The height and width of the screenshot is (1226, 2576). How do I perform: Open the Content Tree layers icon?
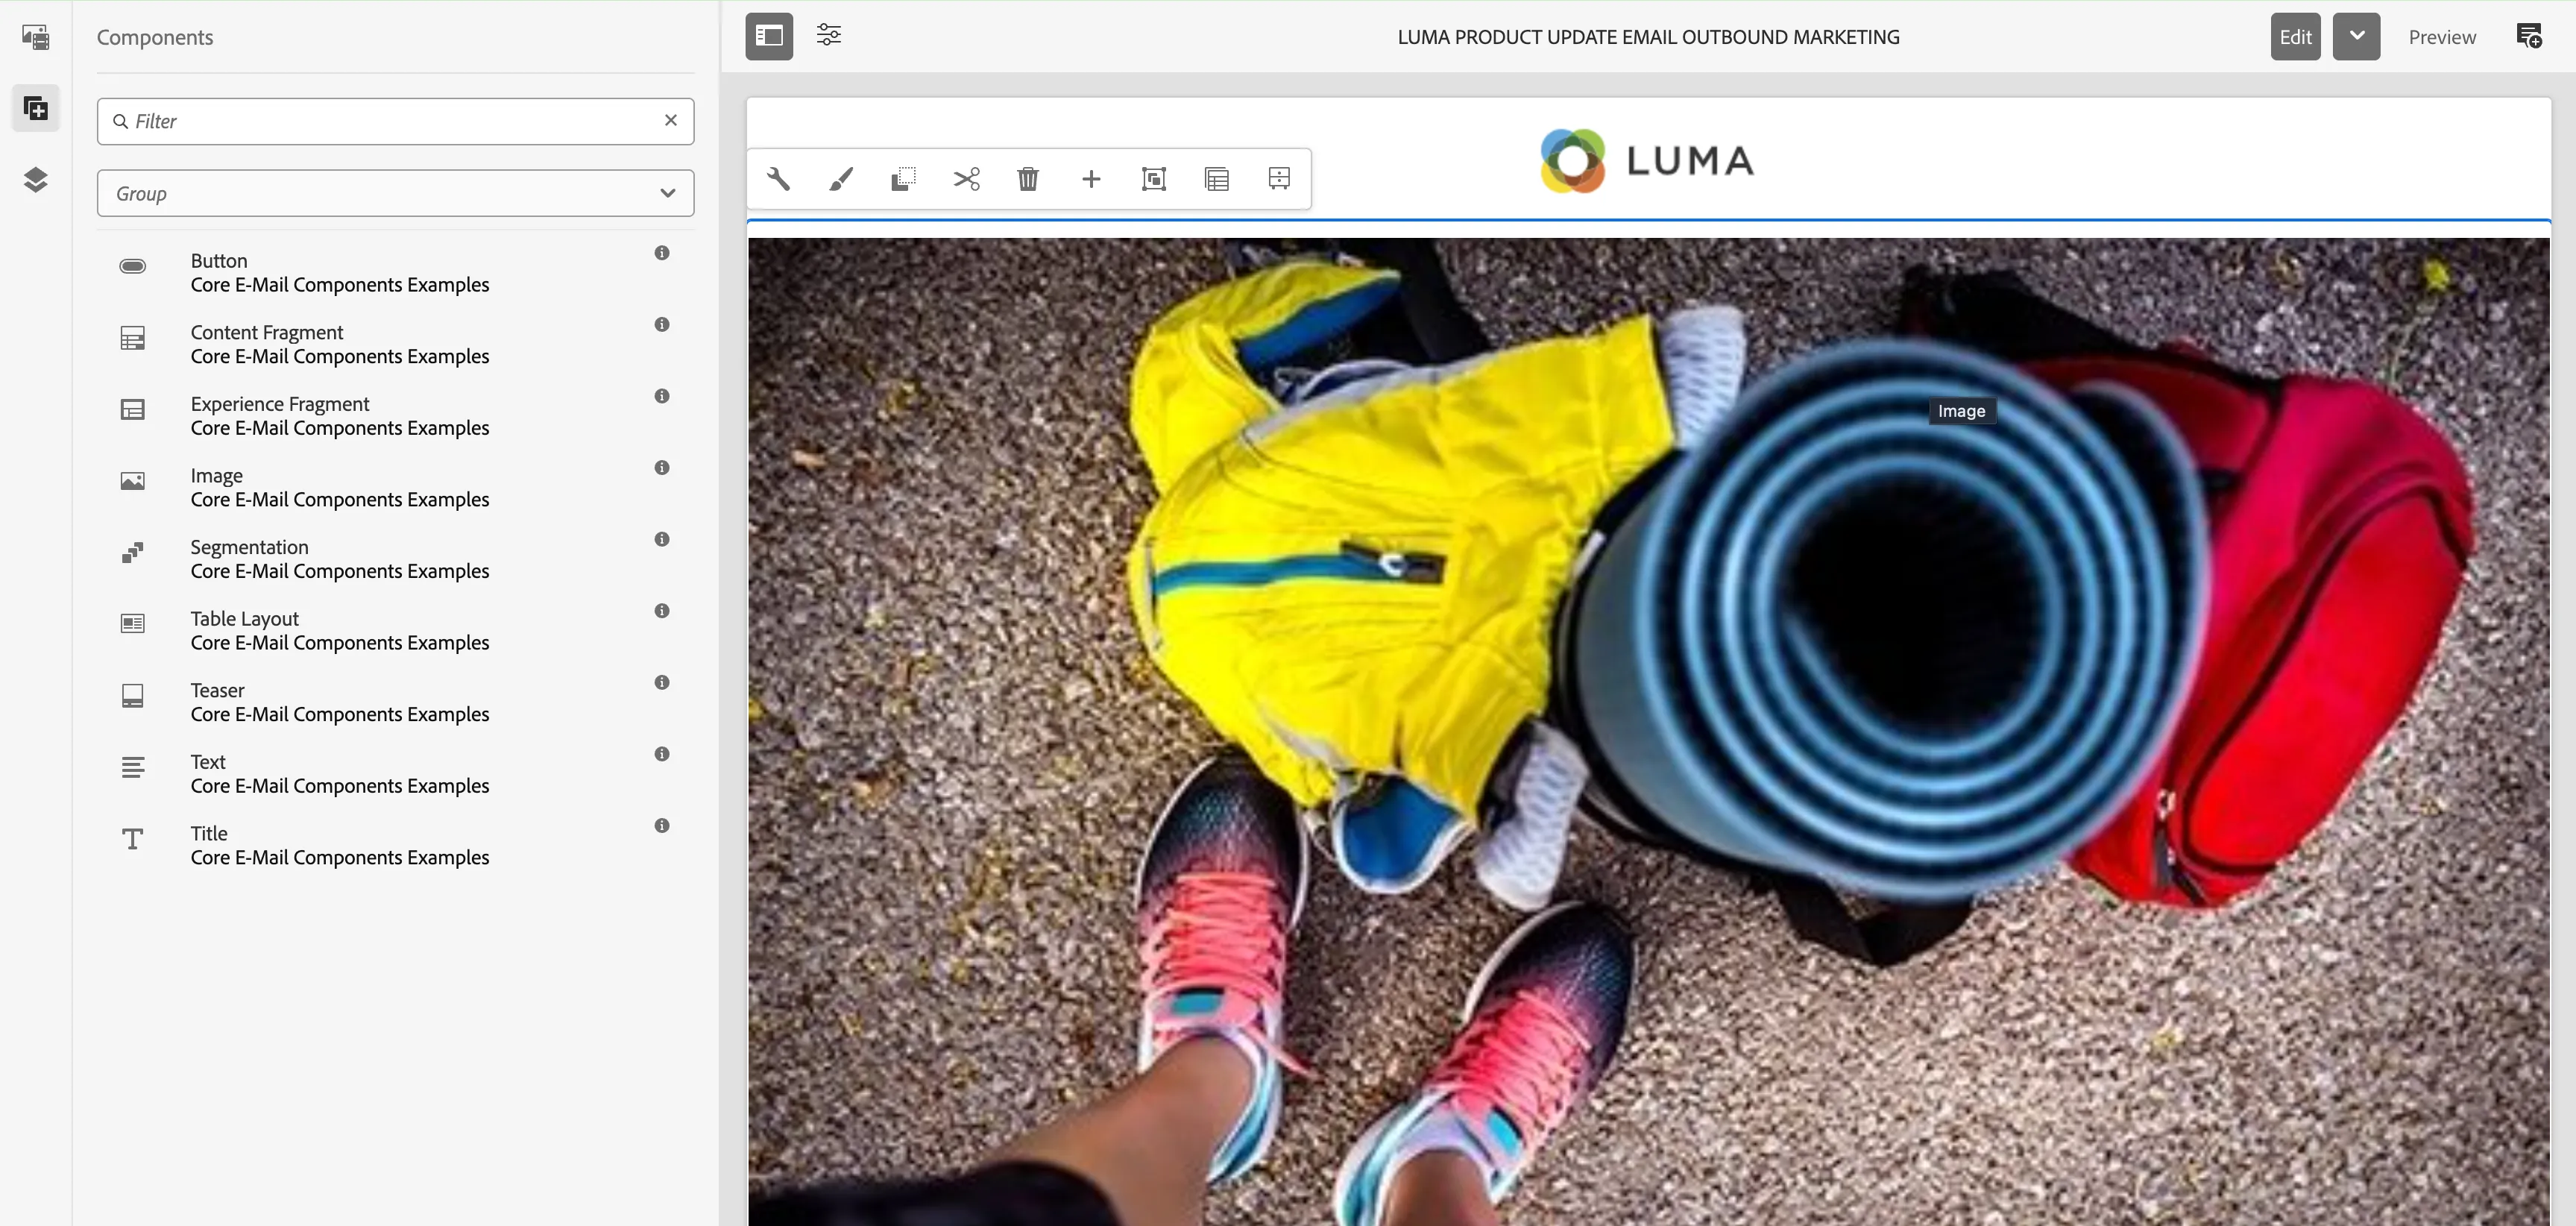36,180
